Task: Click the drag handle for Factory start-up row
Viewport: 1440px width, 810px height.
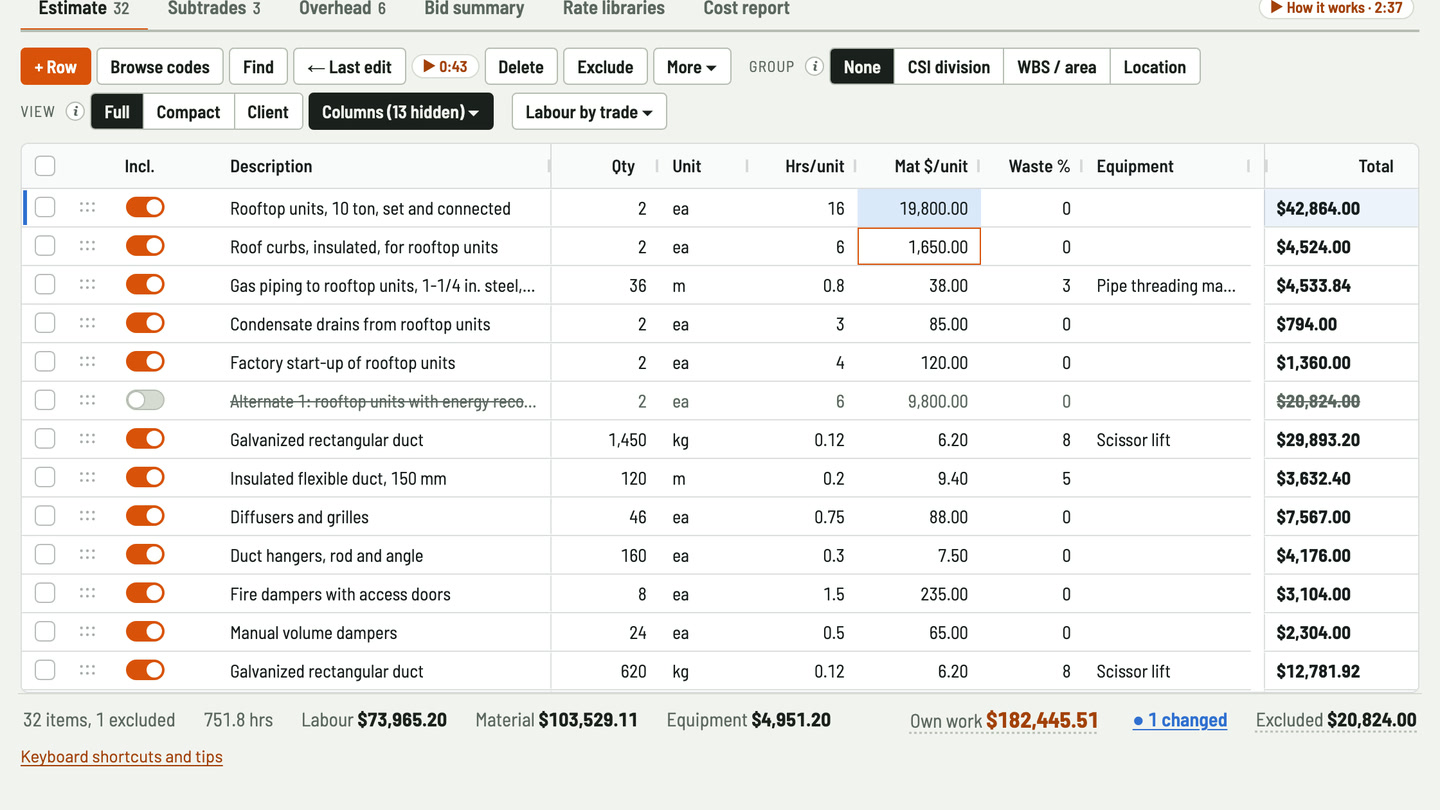Action: [87, 362]
